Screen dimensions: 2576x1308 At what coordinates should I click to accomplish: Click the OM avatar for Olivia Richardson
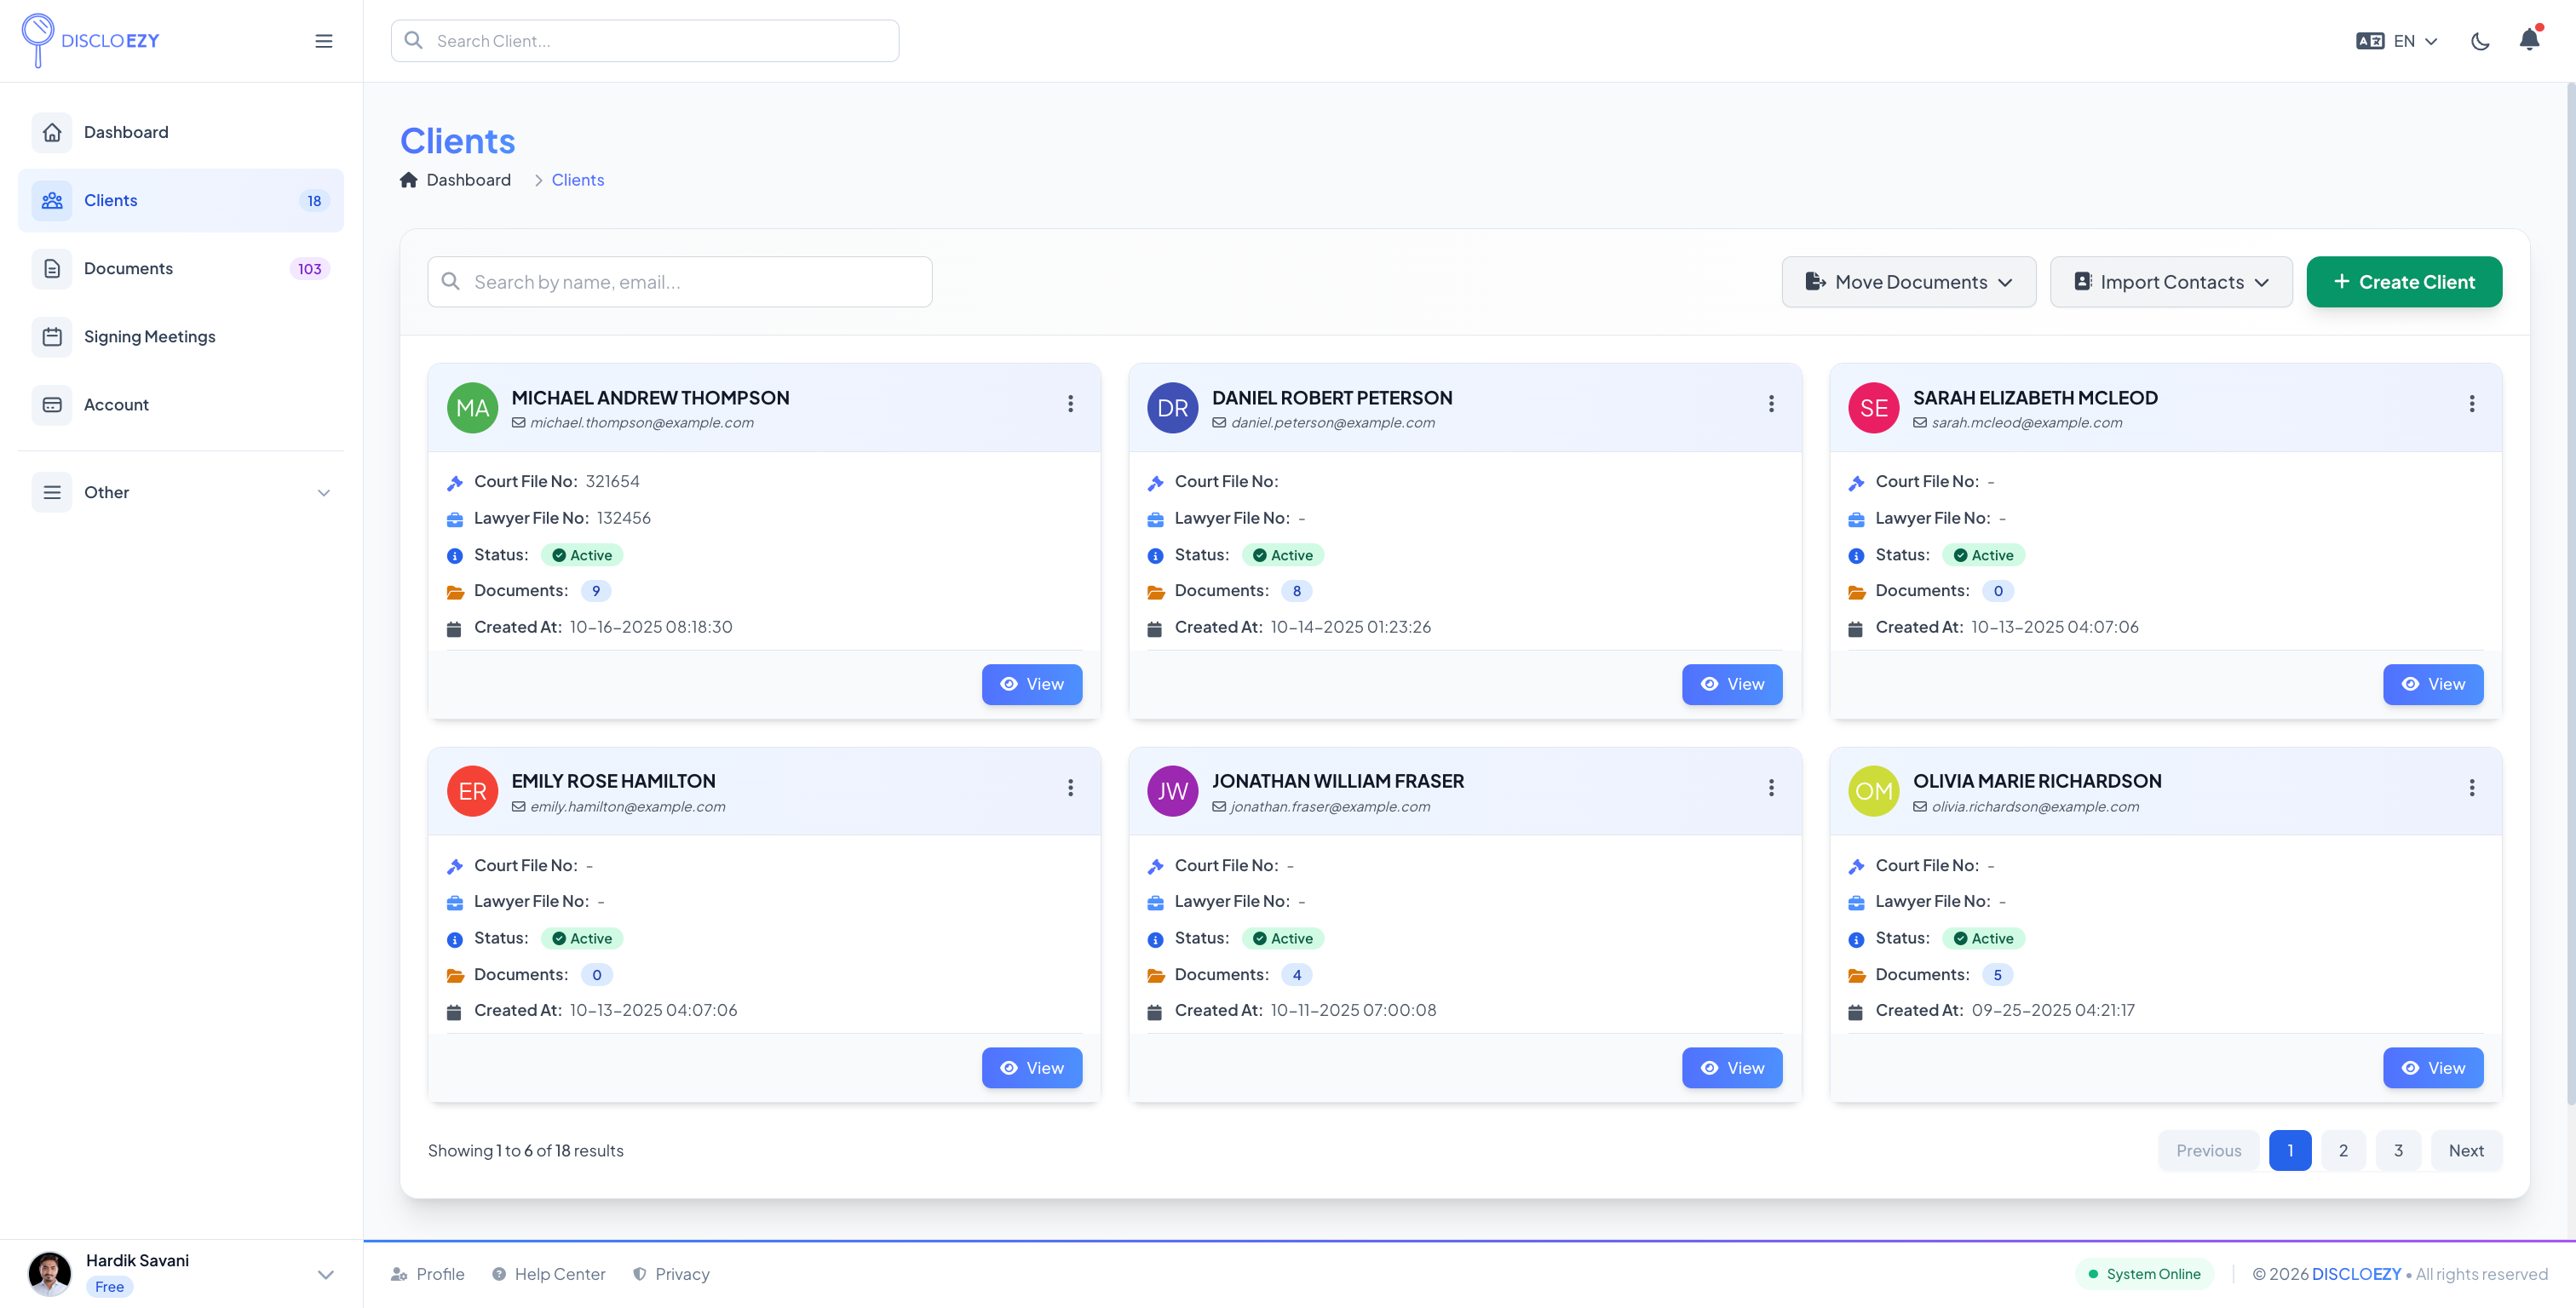tap(1872, 791)
